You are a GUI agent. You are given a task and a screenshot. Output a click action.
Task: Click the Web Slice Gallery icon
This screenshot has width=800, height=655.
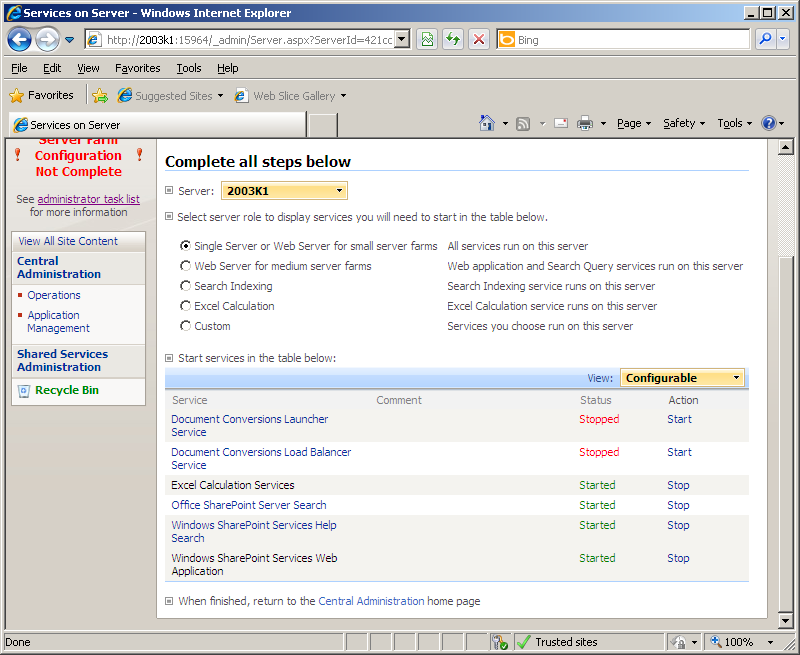(241, 95)
